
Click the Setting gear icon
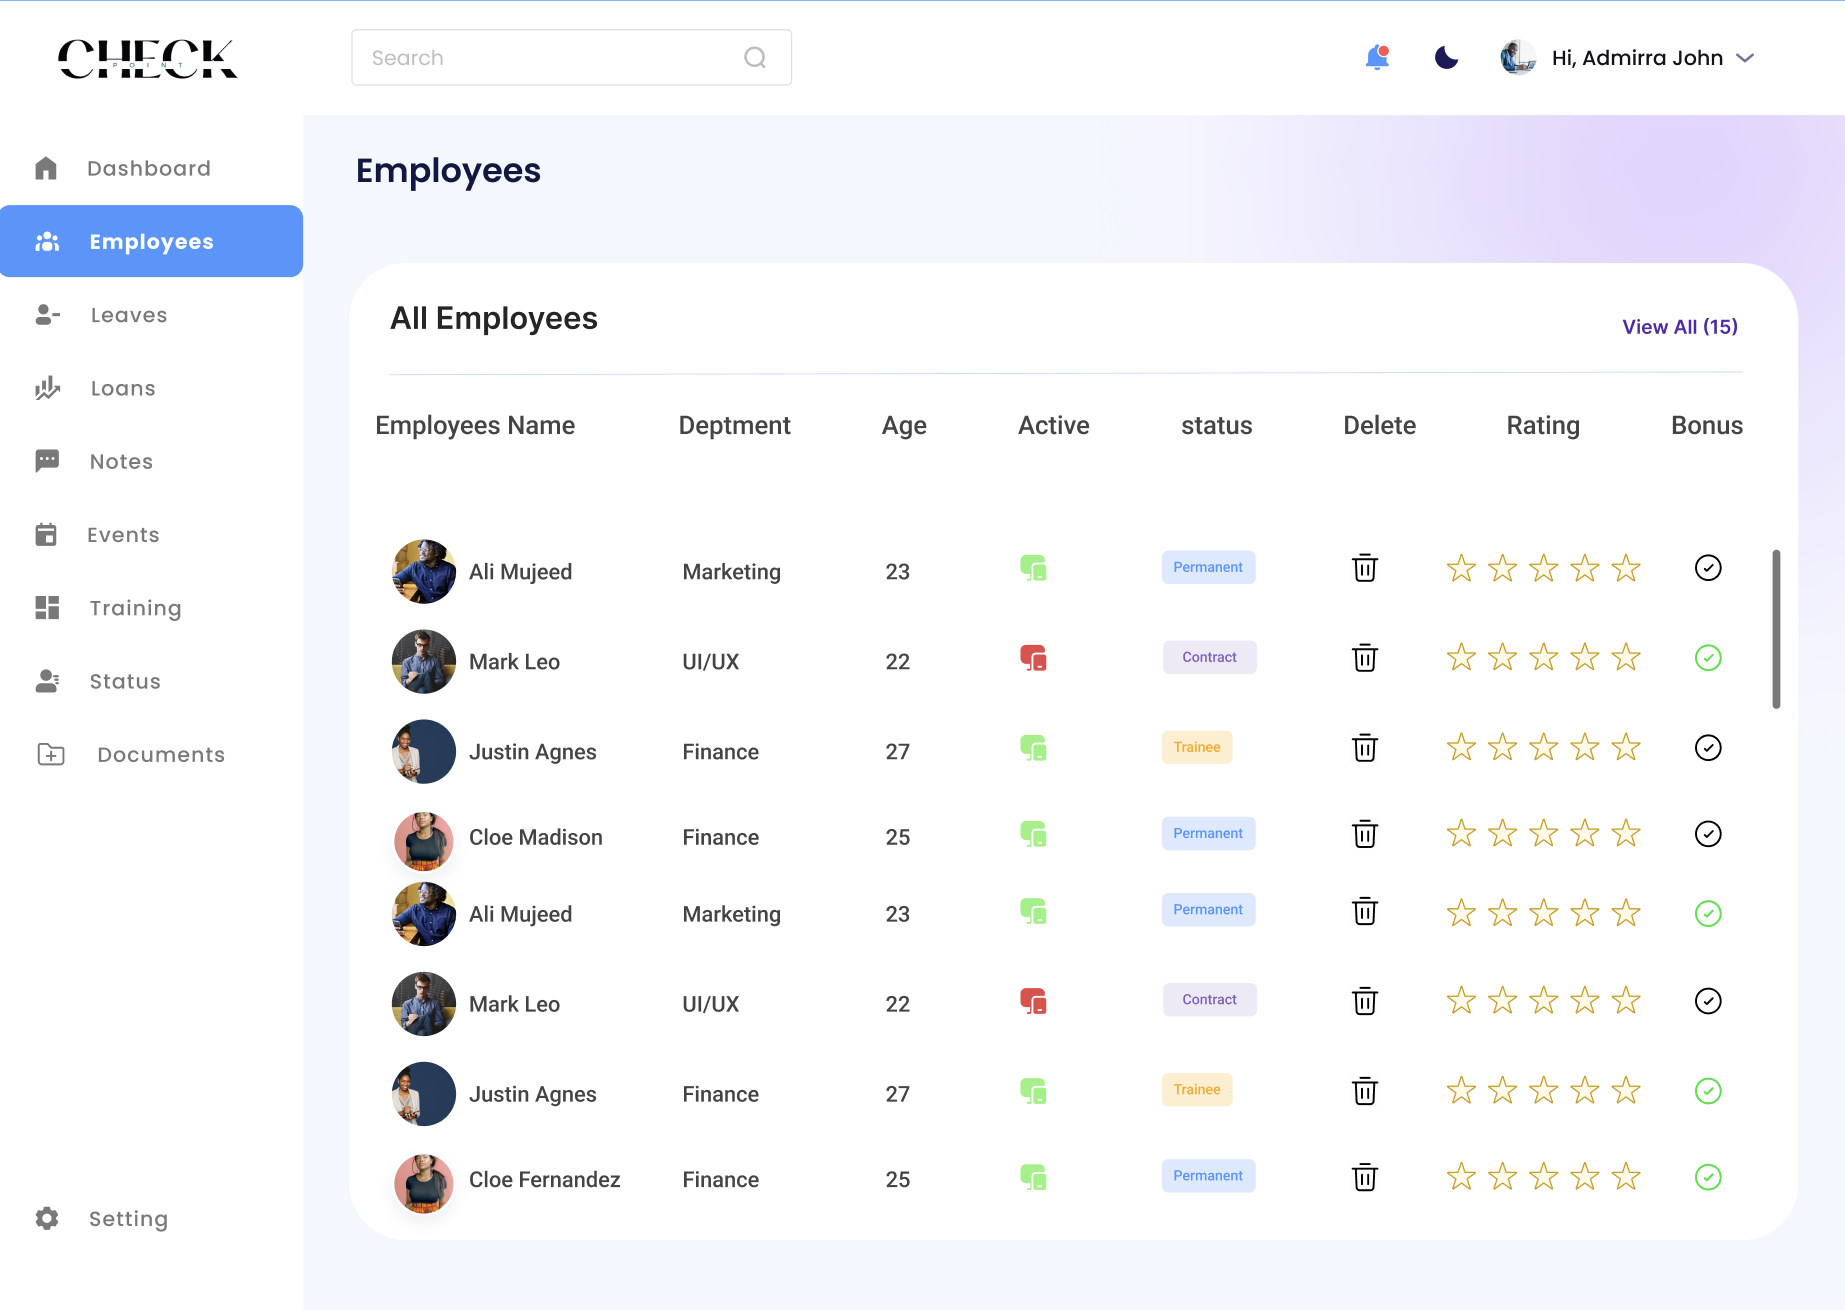coord(47,1218)
